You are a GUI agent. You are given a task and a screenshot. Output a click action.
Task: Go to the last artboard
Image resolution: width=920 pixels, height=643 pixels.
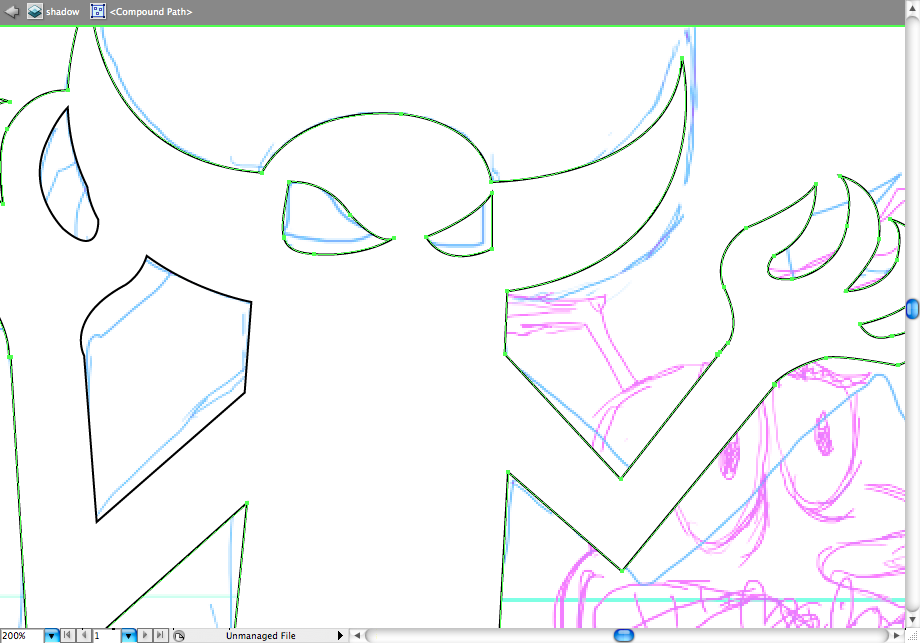pyautogui.click(x=161, y=635)
